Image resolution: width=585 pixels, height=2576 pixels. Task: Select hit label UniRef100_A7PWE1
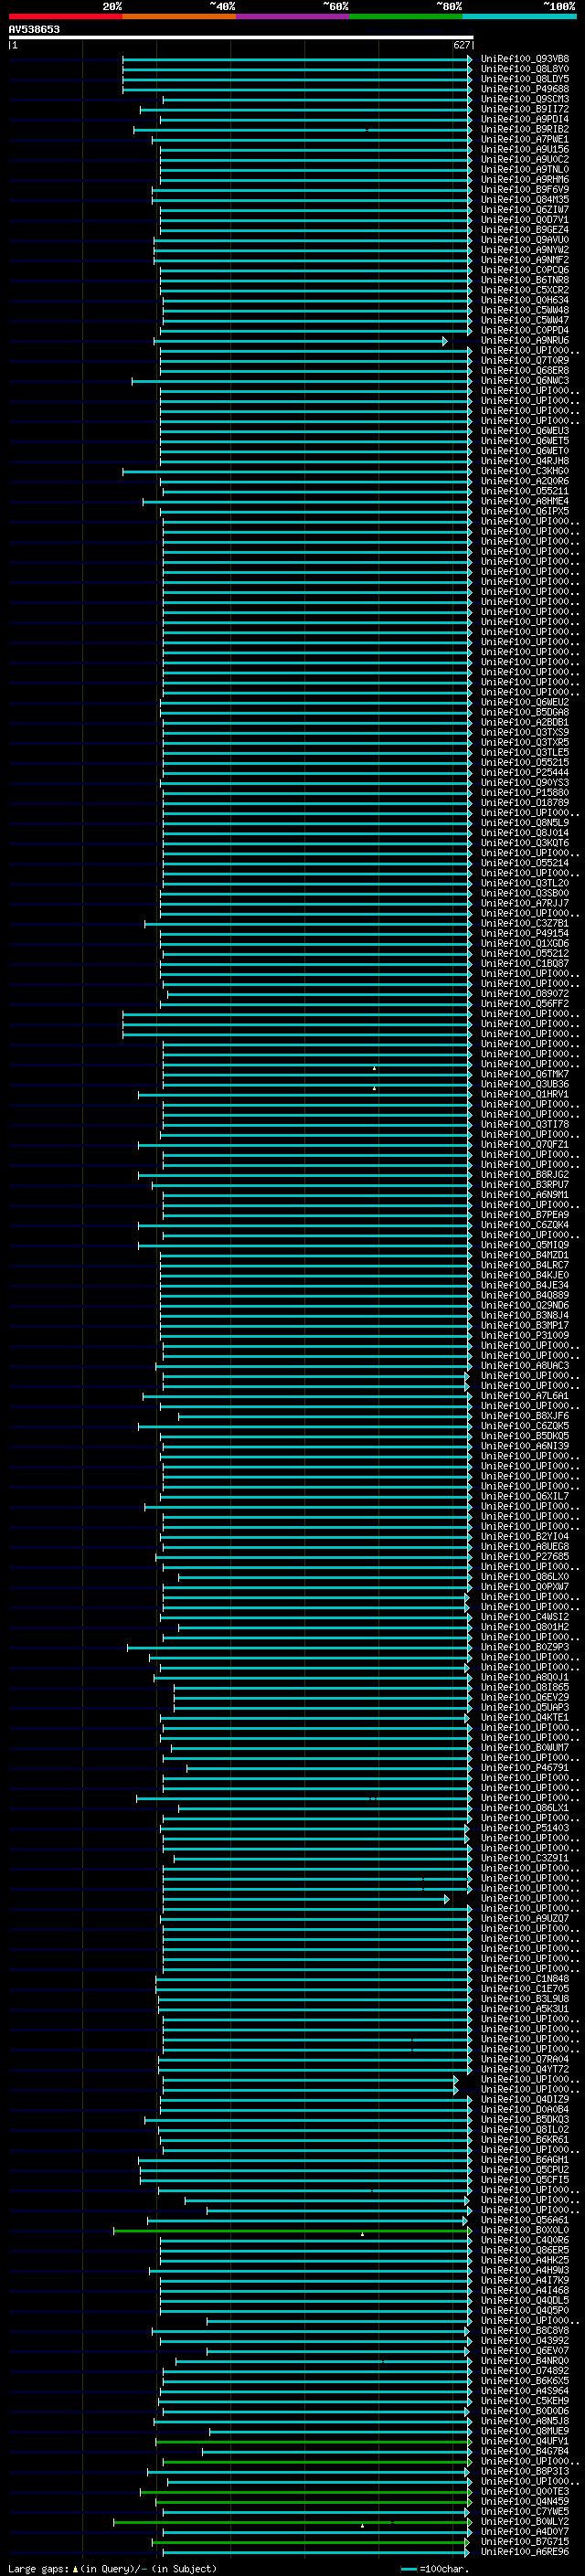[x=525, y=139]
